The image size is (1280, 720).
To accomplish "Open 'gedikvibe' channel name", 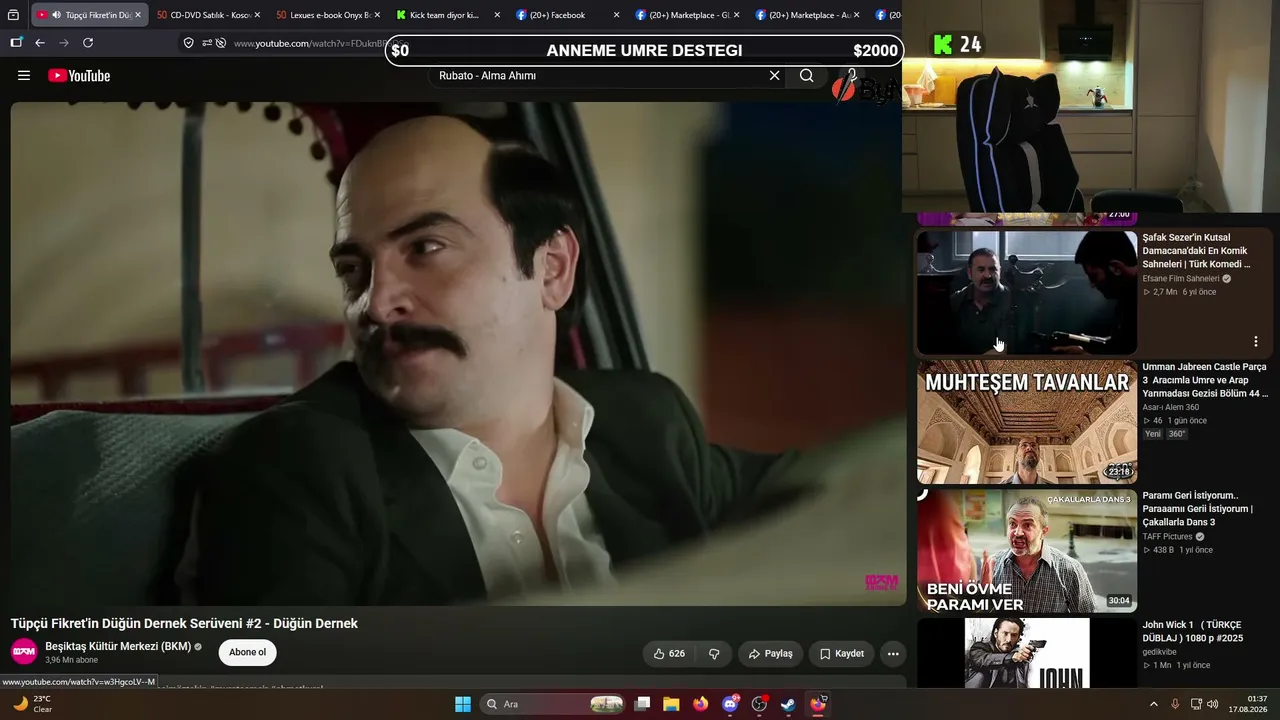I will 1162,652.
